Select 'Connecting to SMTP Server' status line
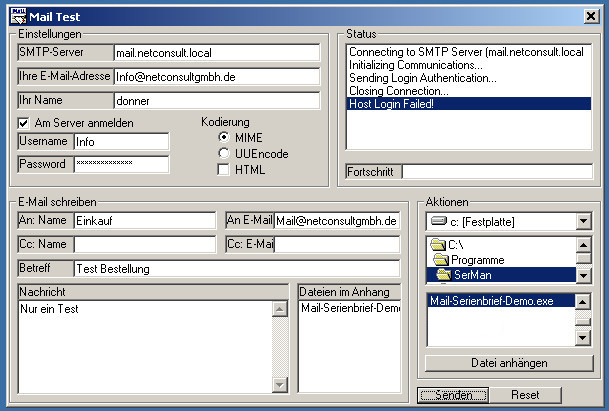The height and width of the screenshot is (411, 609). tap(469, 52)
